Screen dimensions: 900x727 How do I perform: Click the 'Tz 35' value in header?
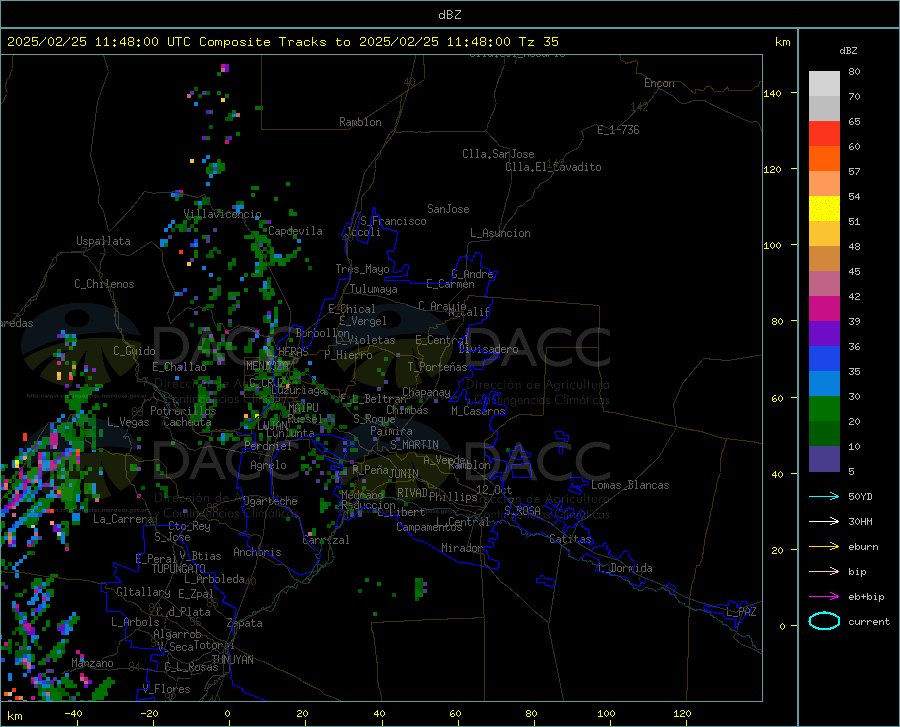[x=538, y=42]
